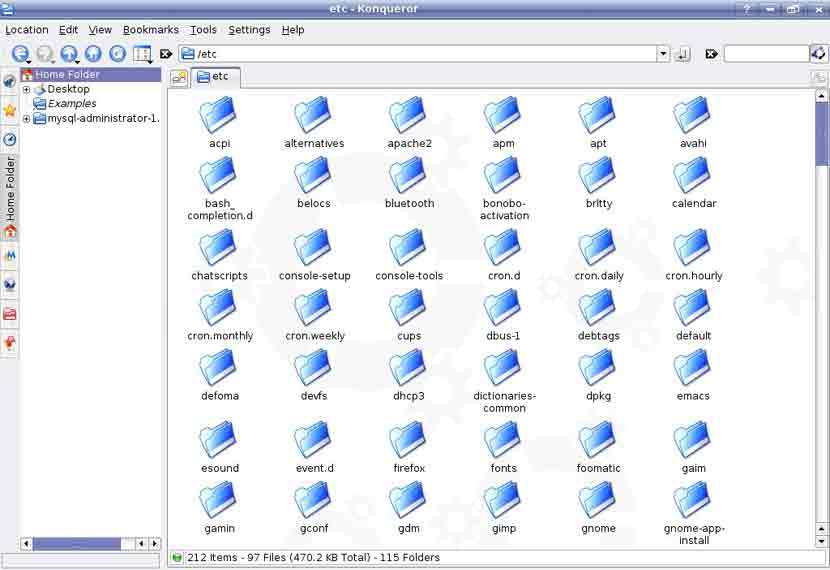This screenshot has width=830, height=570.
Task: Close the tab using right tab-bar button
Action: (x=819, y=78)
